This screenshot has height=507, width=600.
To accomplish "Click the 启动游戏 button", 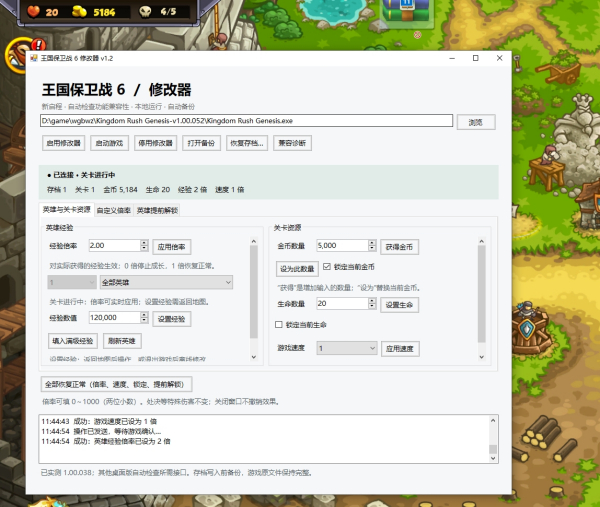I will point(109,143).
